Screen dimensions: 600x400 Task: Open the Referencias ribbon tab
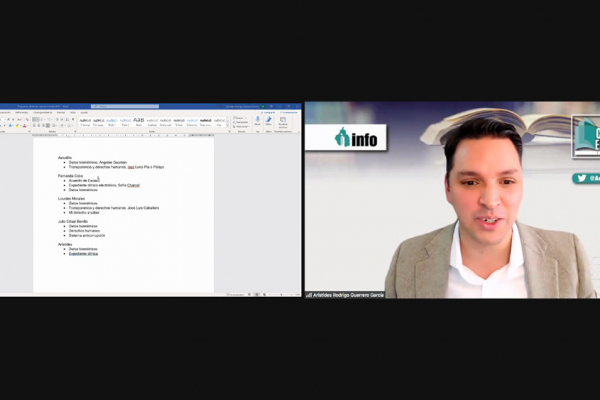[x=21, y=113]
